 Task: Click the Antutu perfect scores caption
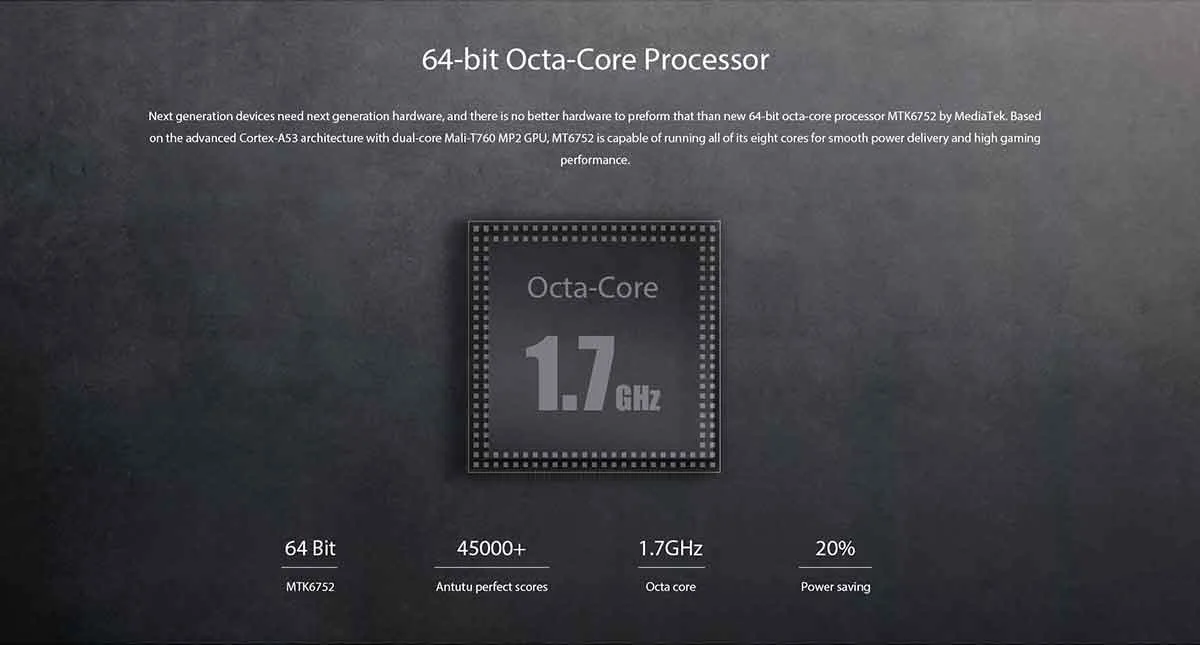pos(491,587)
